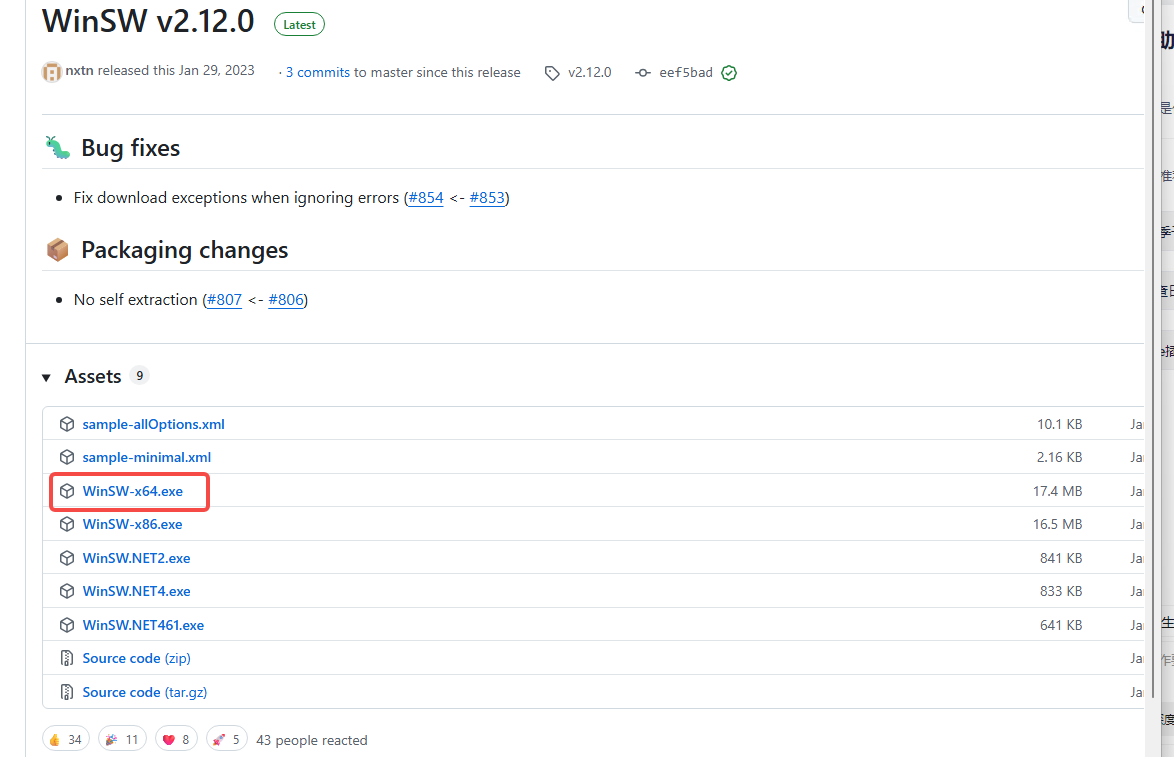This screenshot has width=1174, height=757.
Task: Click the nxtn user avatar
Action: tap(52, 72)
